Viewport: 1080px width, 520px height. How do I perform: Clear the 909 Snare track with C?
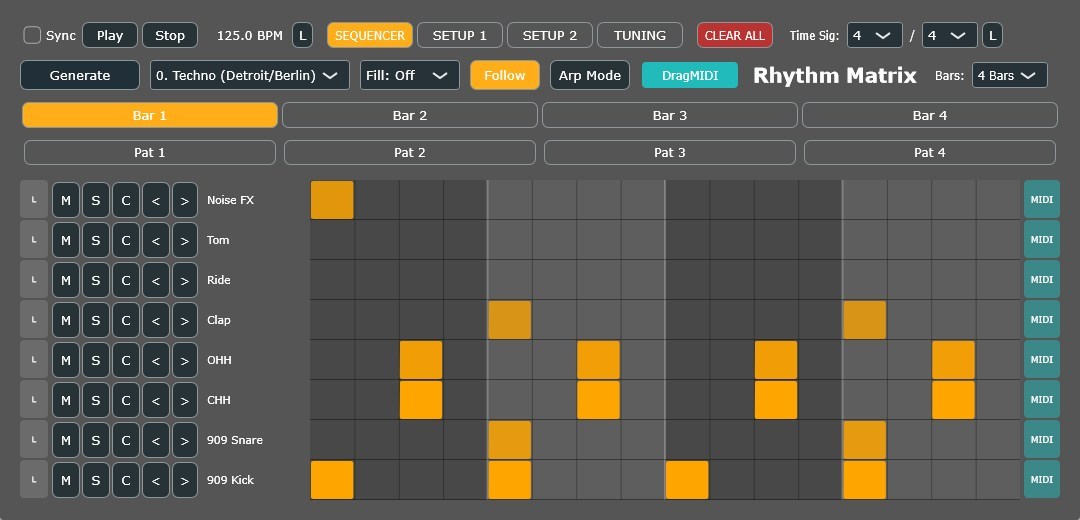(x=126, y=440)
